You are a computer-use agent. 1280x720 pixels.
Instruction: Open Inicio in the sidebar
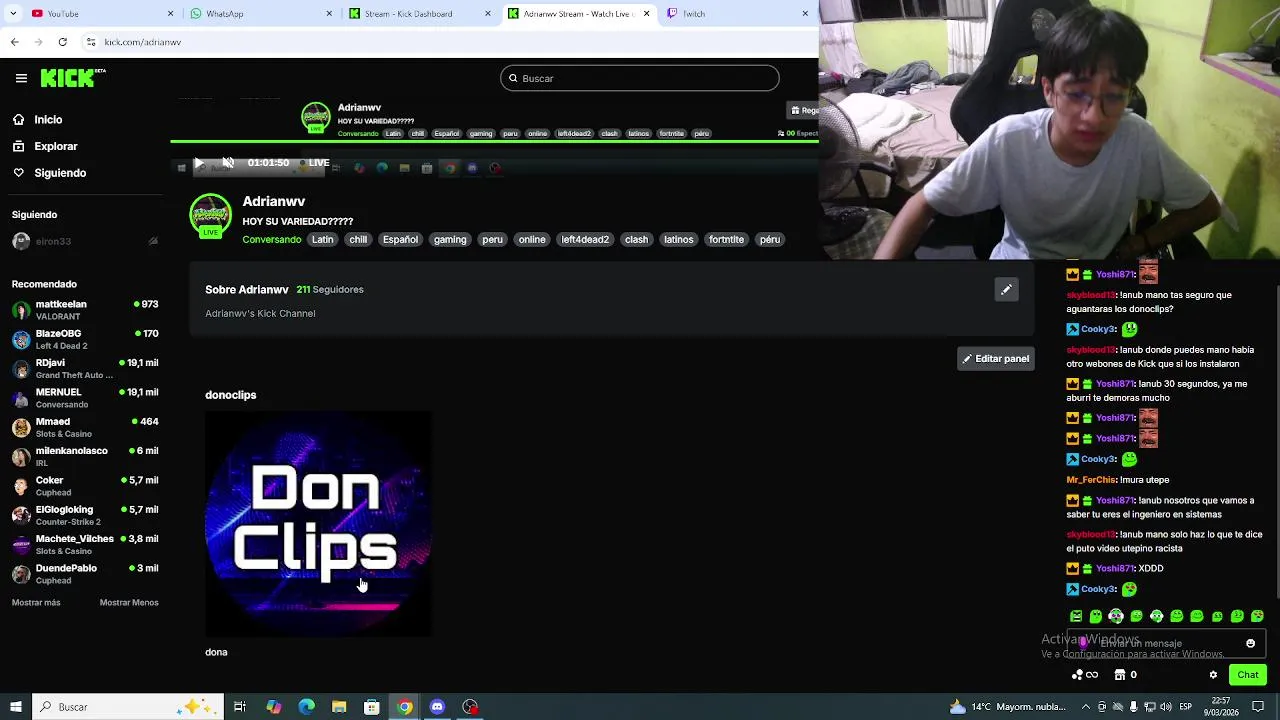48,120
